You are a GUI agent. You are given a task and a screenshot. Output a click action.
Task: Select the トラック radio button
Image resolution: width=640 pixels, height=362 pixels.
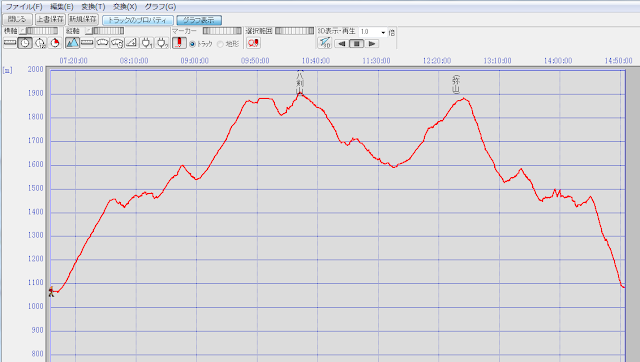[x=192, y=44]
